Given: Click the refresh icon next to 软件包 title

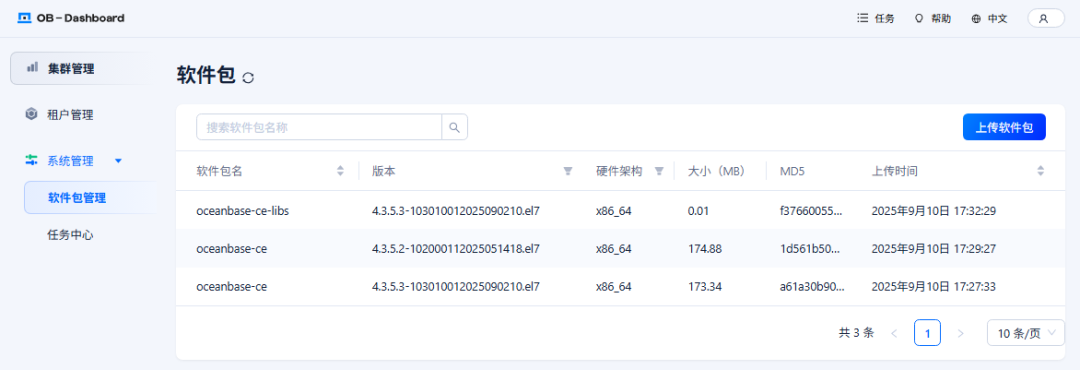Looking at the screenshot, I should pos(249,78).
